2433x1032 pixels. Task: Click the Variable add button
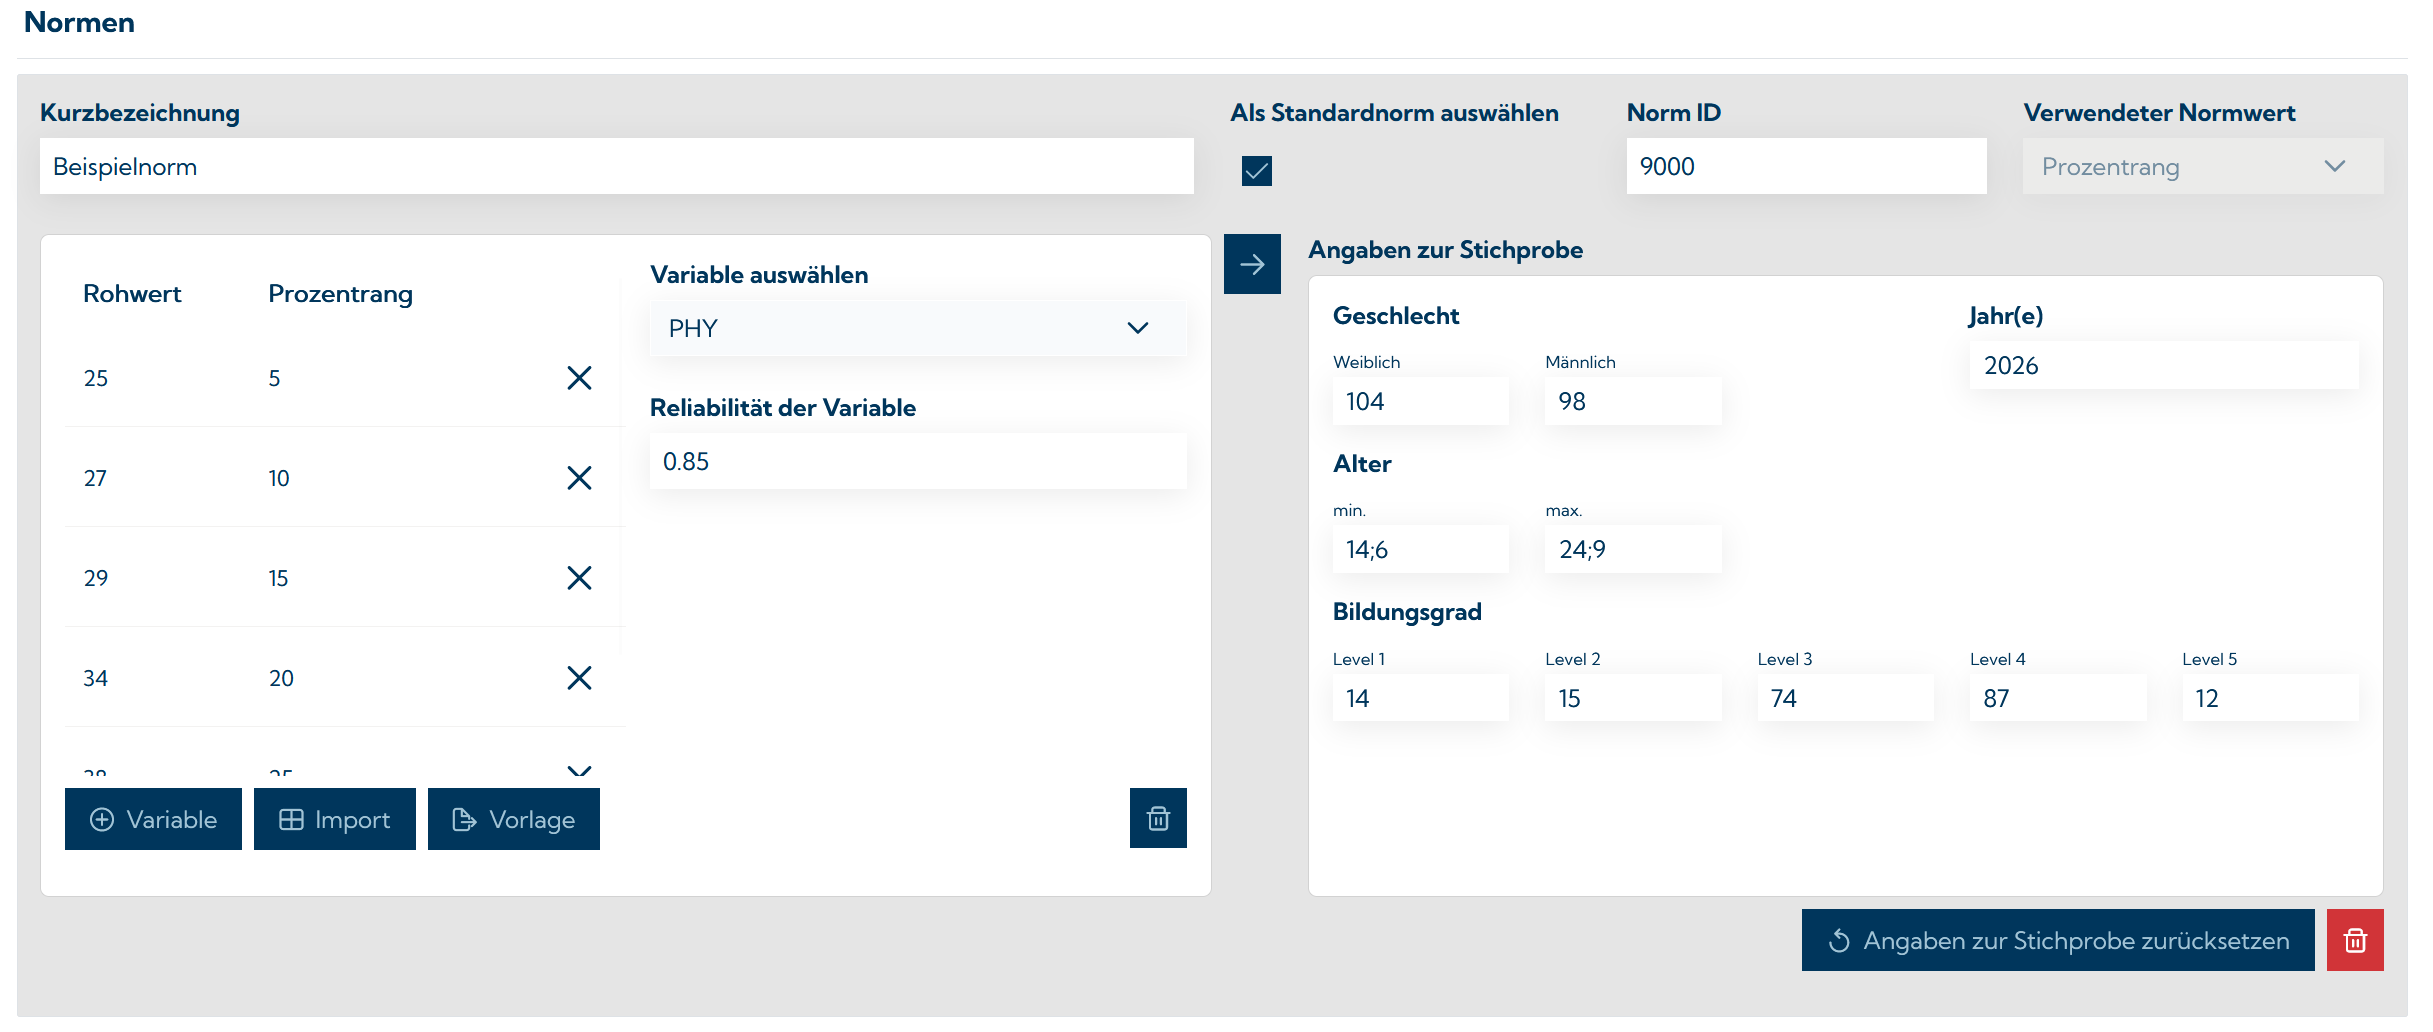pos(153,819)
